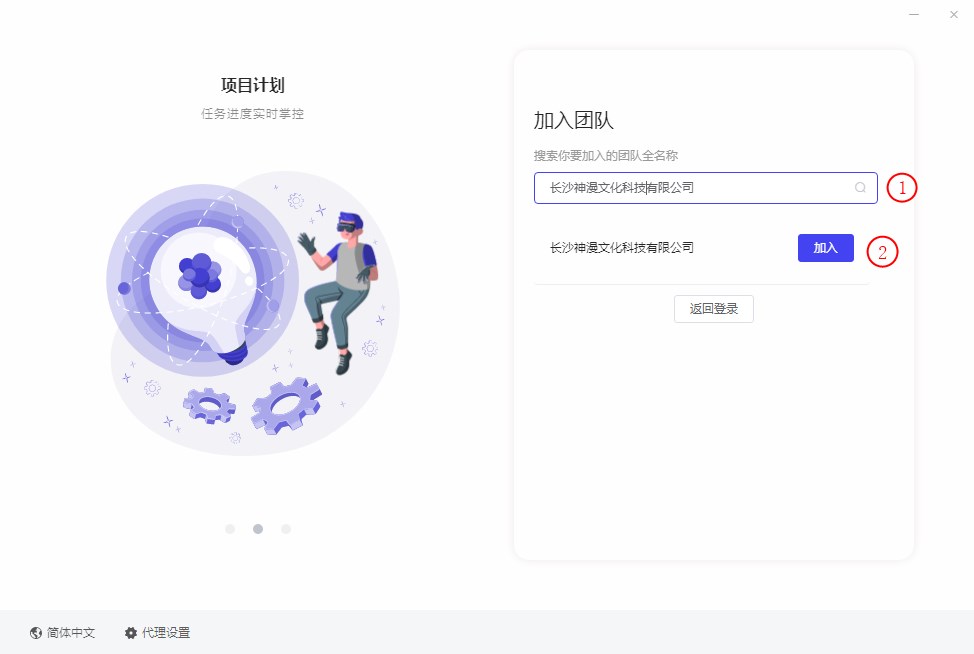Close the login window

click(x=954, y=14)
